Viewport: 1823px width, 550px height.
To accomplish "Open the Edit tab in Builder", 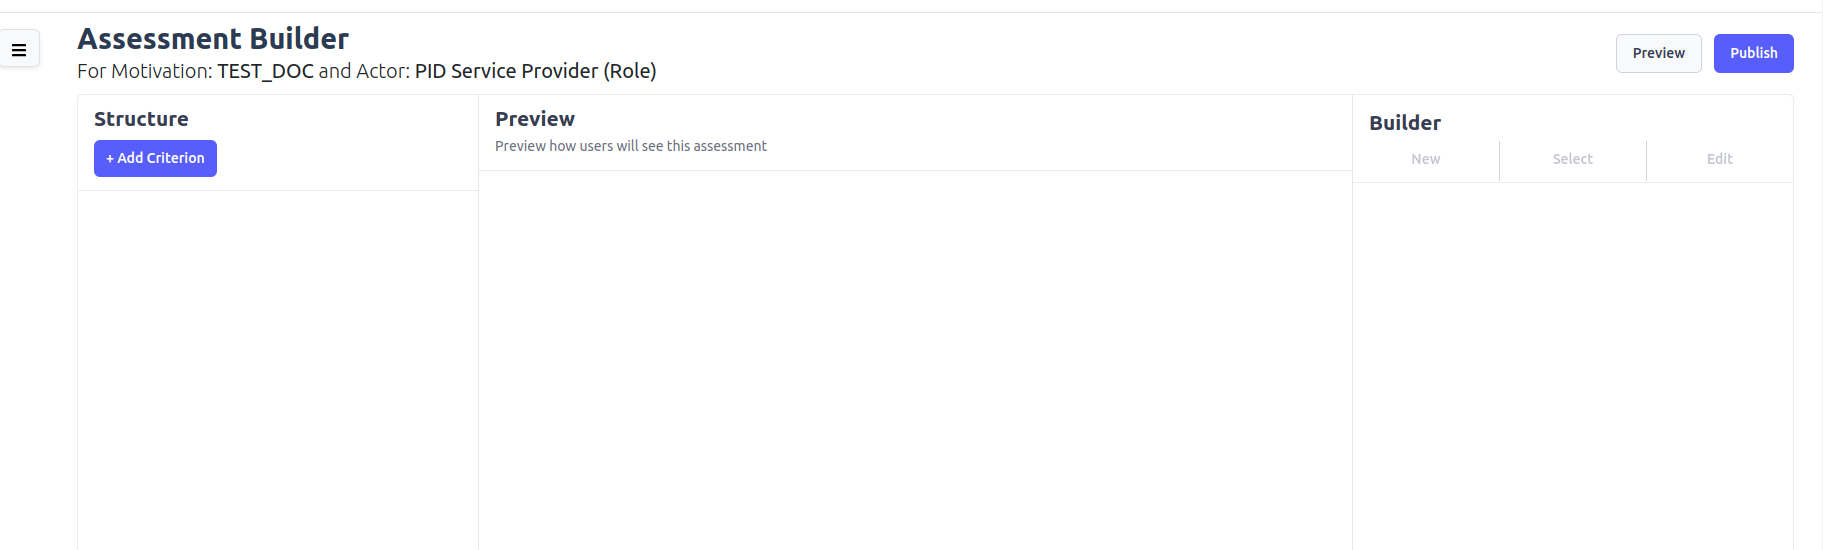I will [x=1719, y=159].
